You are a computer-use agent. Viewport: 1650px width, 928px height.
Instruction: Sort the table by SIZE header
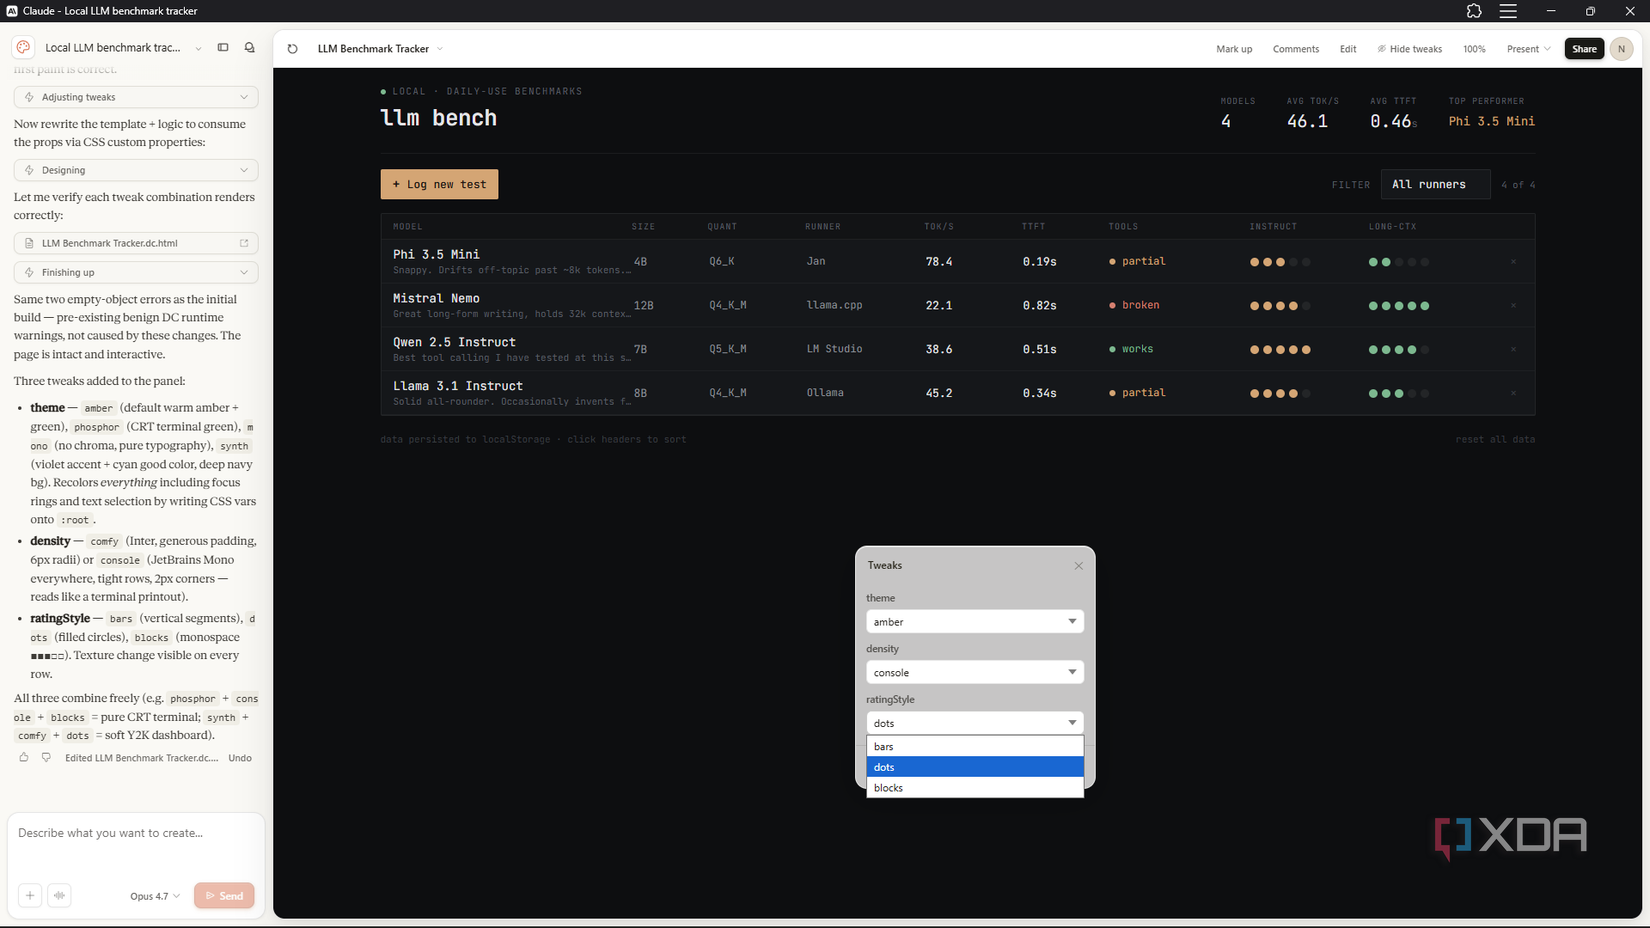point(643,227)
